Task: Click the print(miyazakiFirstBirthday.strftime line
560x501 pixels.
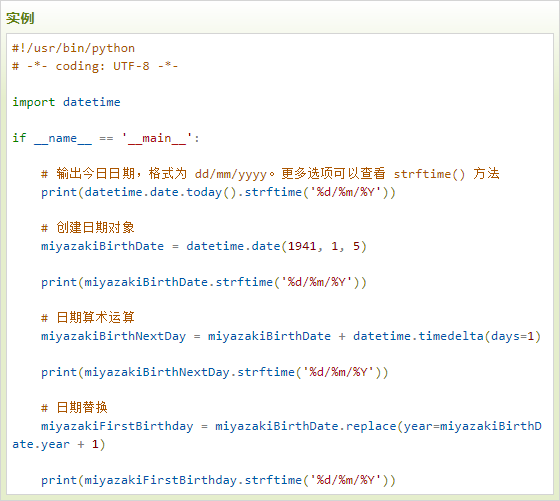Action: (218, 480)
